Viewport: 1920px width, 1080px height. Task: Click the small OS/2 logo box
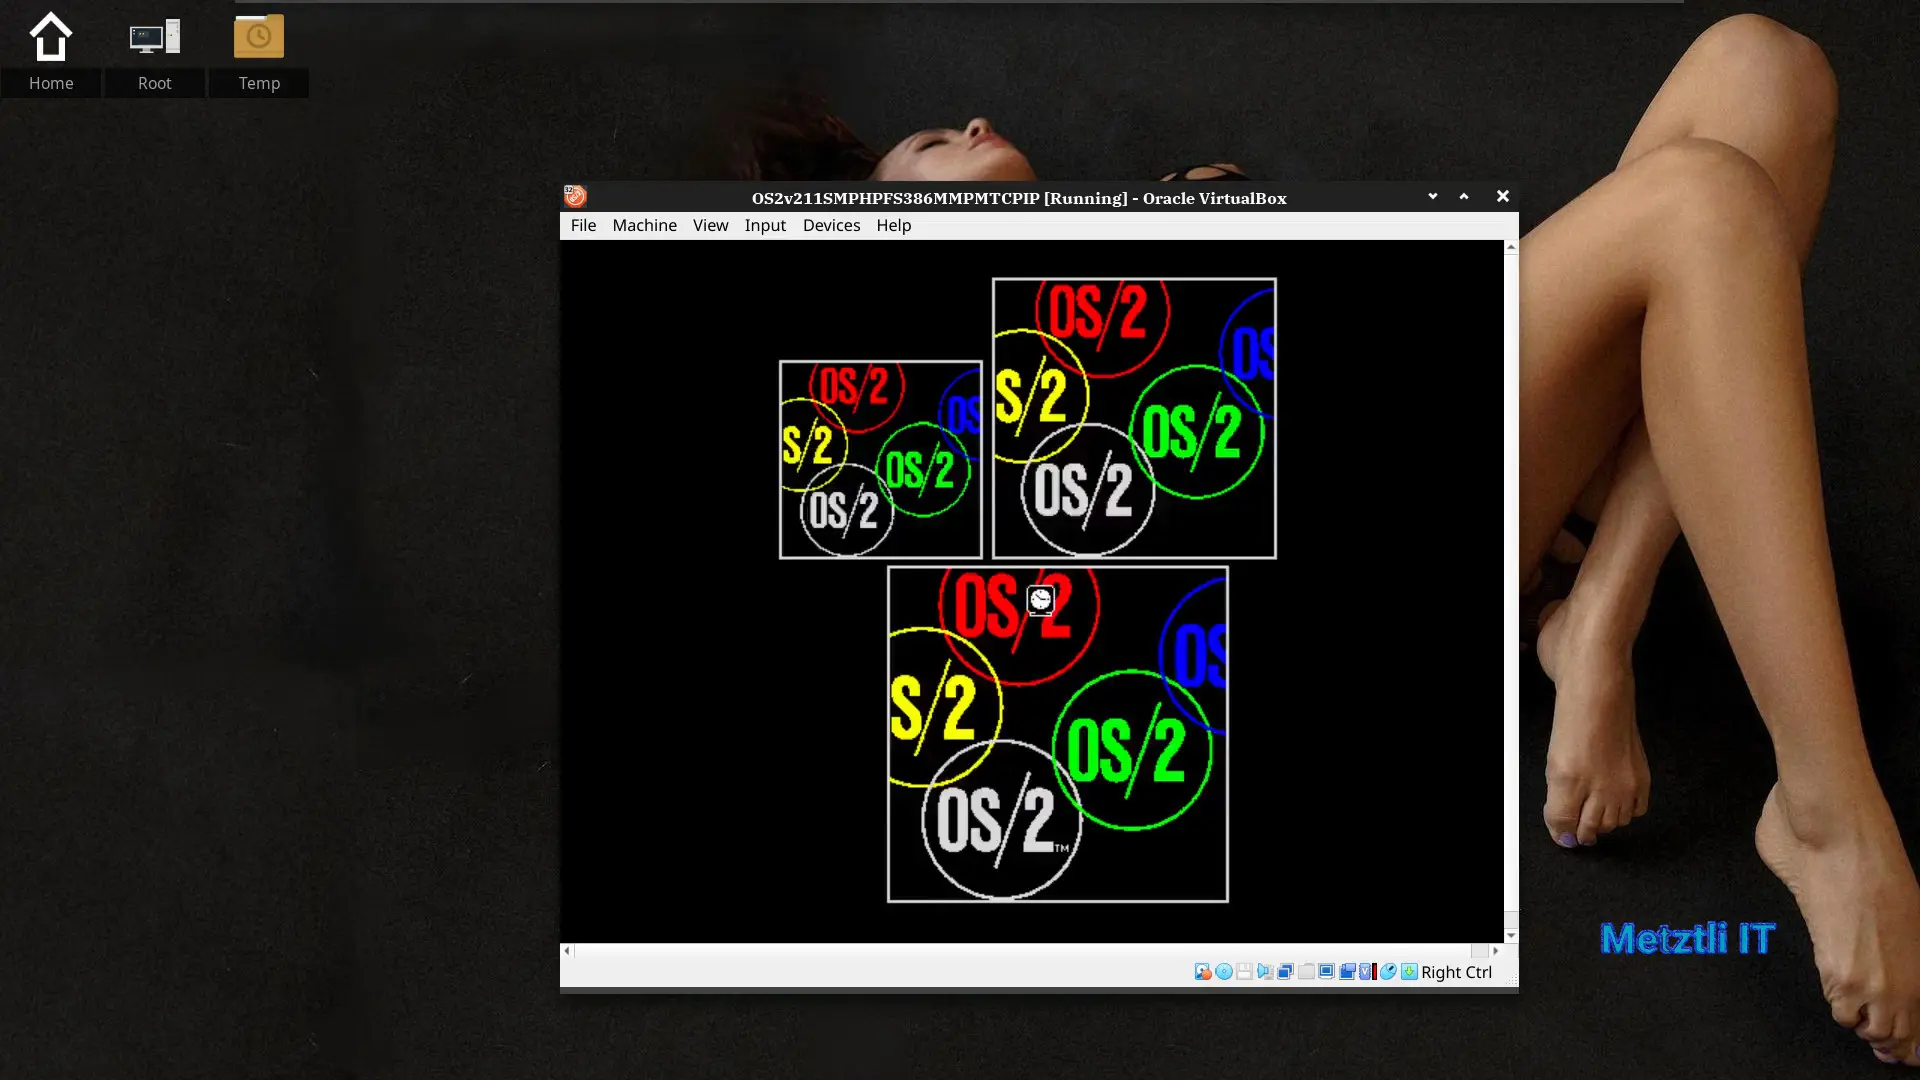(880, 459)
